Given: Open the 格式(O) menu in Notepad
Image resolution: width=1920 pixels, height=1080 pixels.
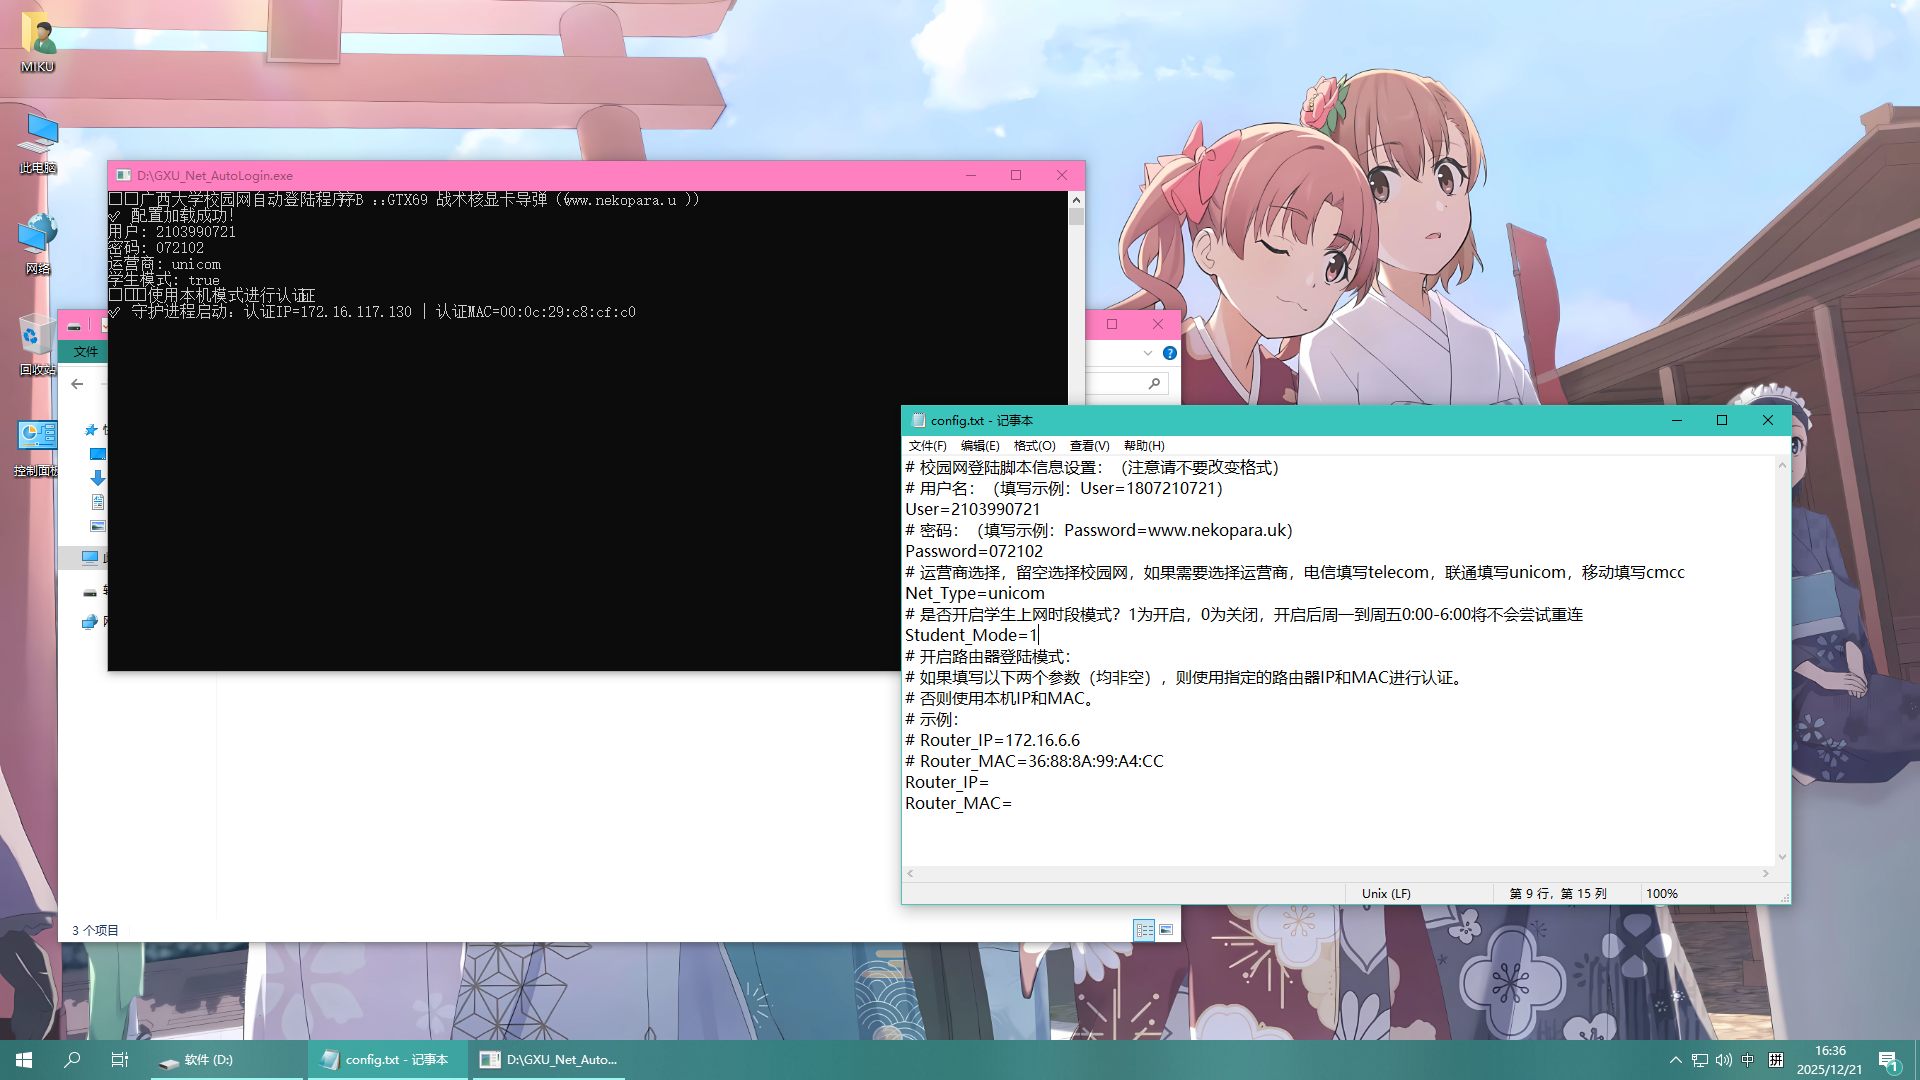Looking at the screenshot, I should [x=1034, y=446].
